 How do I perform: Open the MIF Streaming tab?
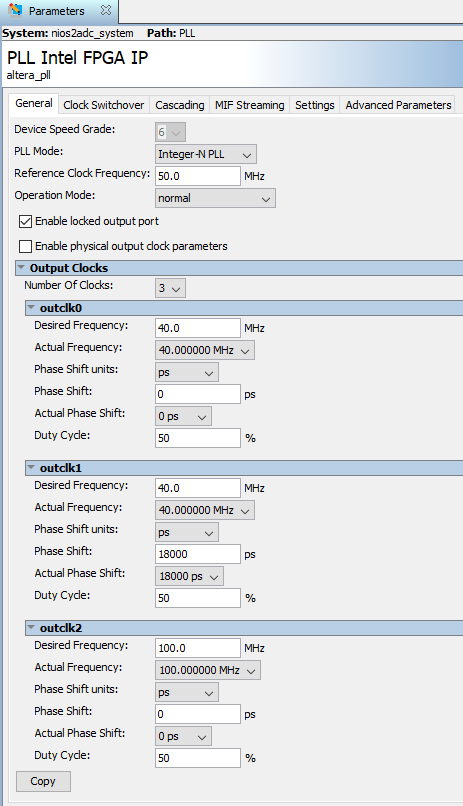point(249,105)
